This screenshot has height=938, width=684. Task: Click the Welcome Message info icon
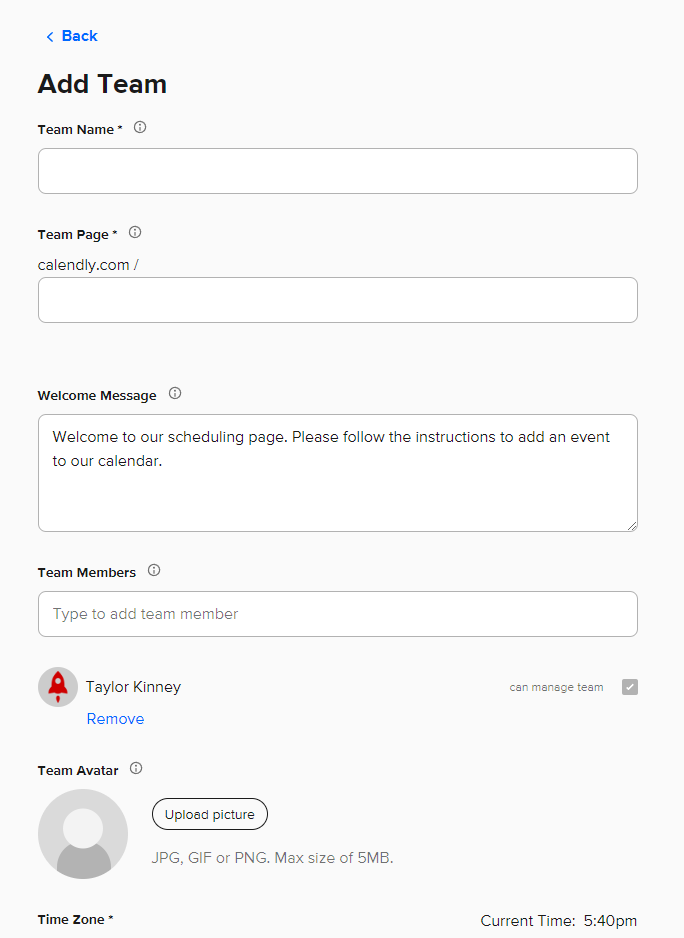175,394
